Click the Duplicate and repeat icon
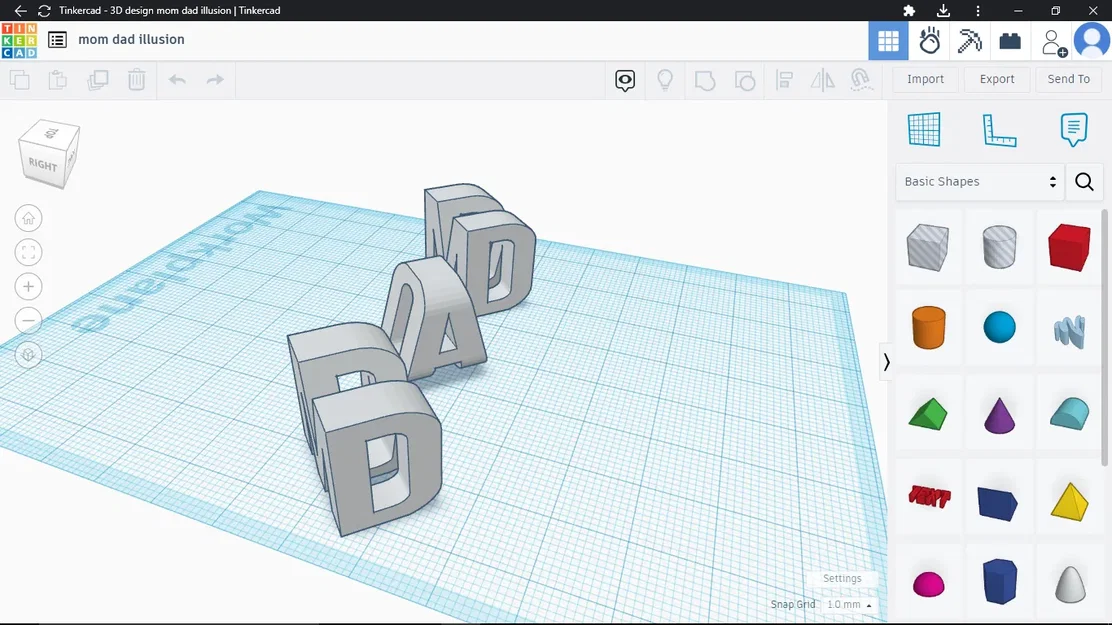 click(97, 80)
